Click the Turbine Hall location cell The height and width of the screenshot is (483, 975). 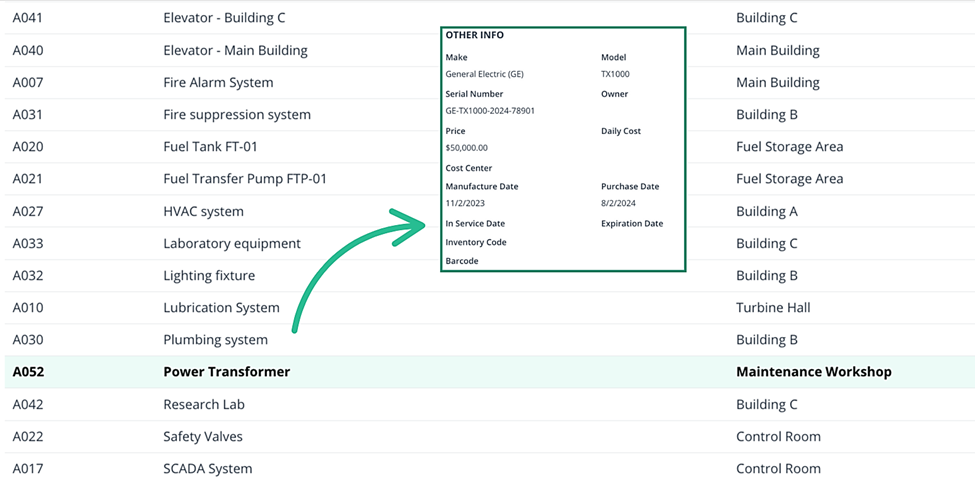click(x=773, y=308)
